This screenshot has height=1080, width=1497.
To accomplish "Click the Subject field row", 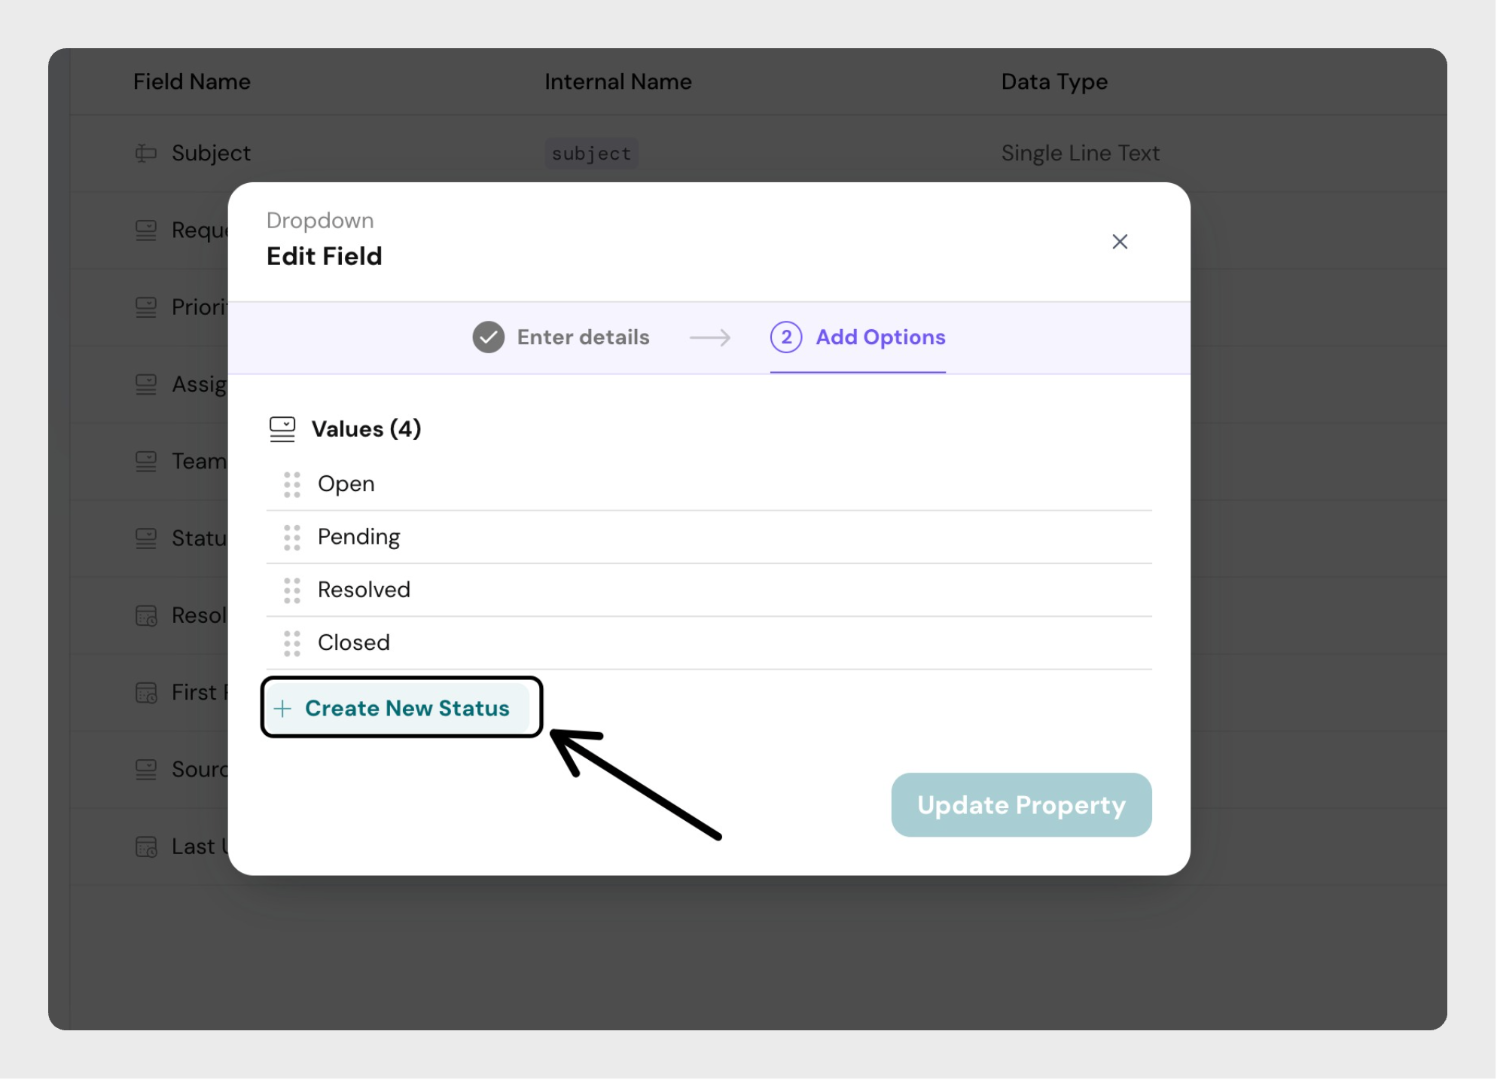I will point(211,154).
